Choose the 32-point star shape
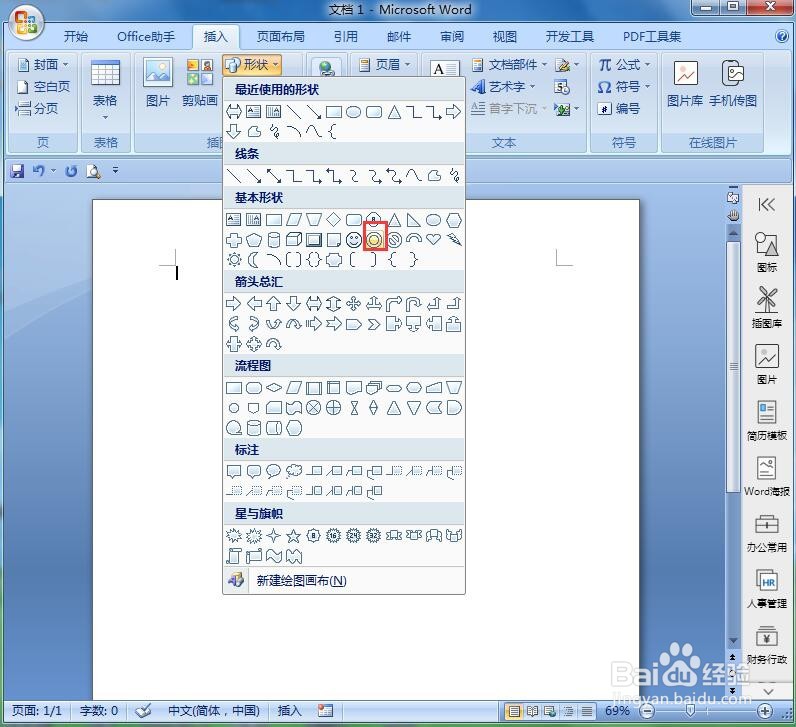Image resolution: width=796 pixels, height=727 pixels. [x=373, y=535]
